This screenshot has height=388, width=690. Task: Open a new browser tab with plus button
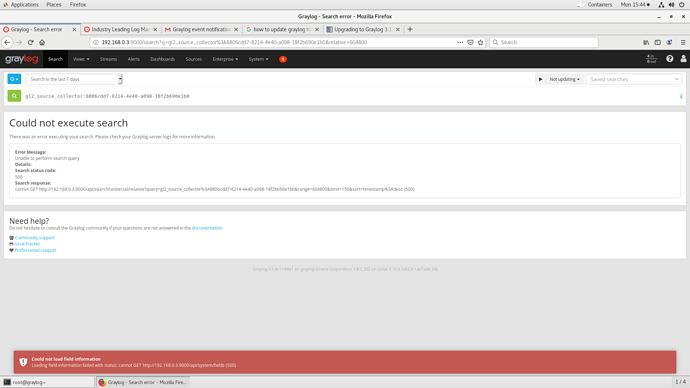click(410, 29)
